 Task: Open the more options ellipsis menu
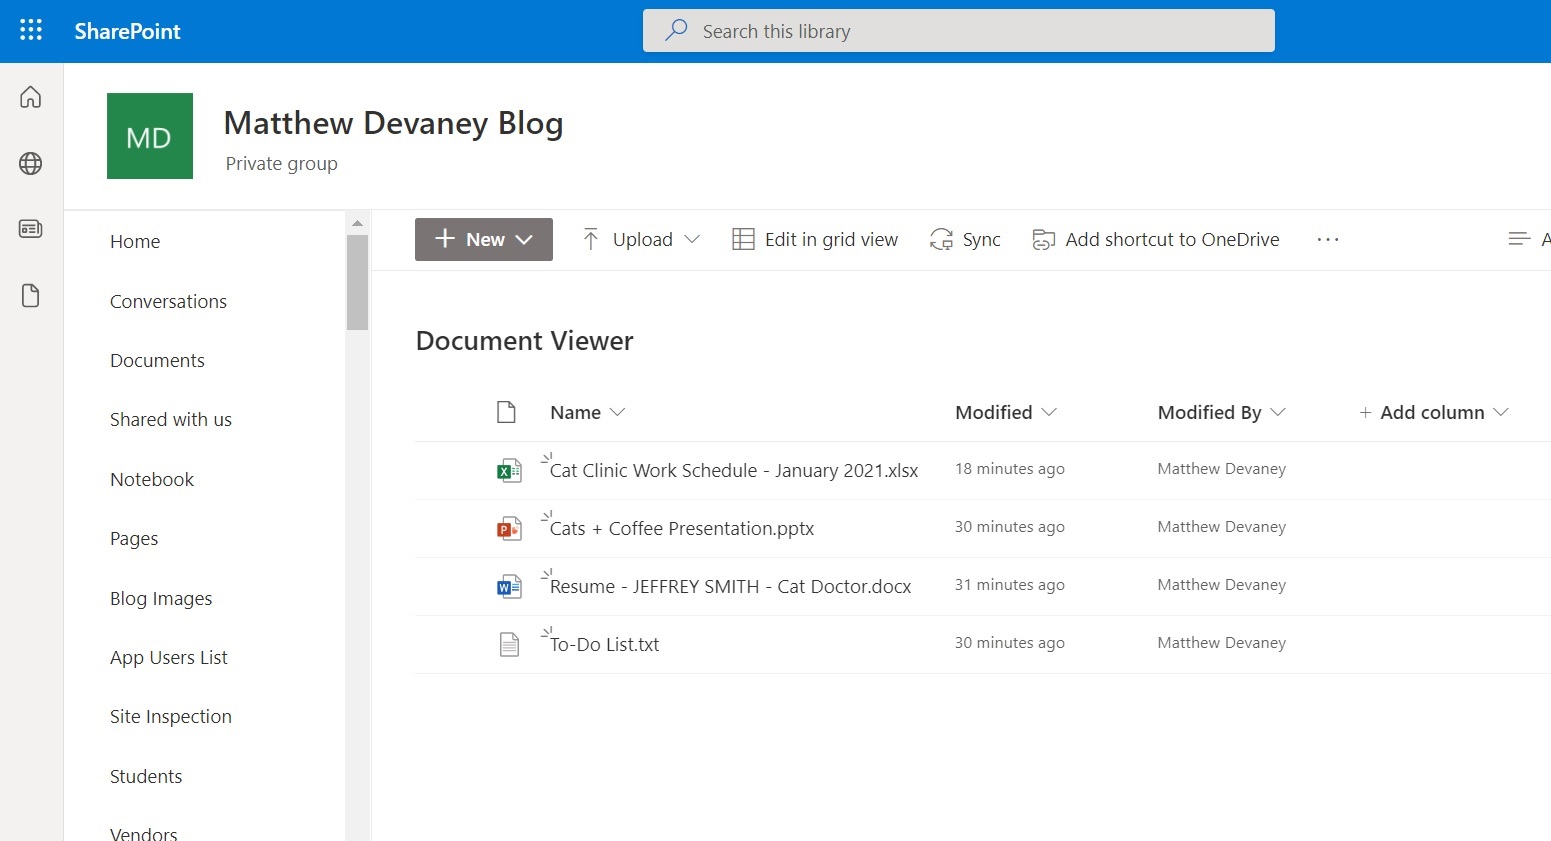(1328, 239)
